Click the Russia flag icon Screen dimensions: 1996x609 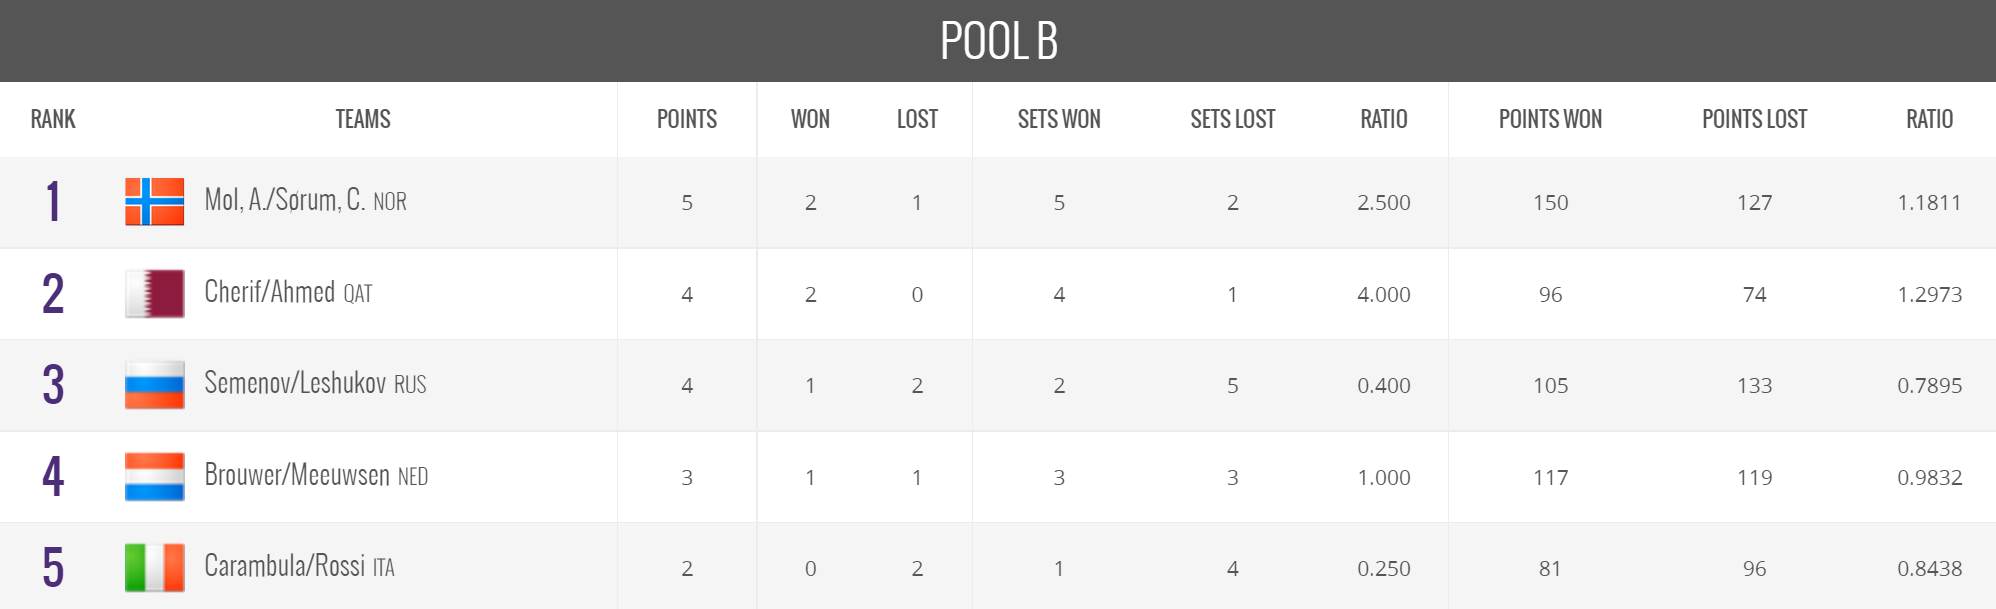(x=154, y=385)
